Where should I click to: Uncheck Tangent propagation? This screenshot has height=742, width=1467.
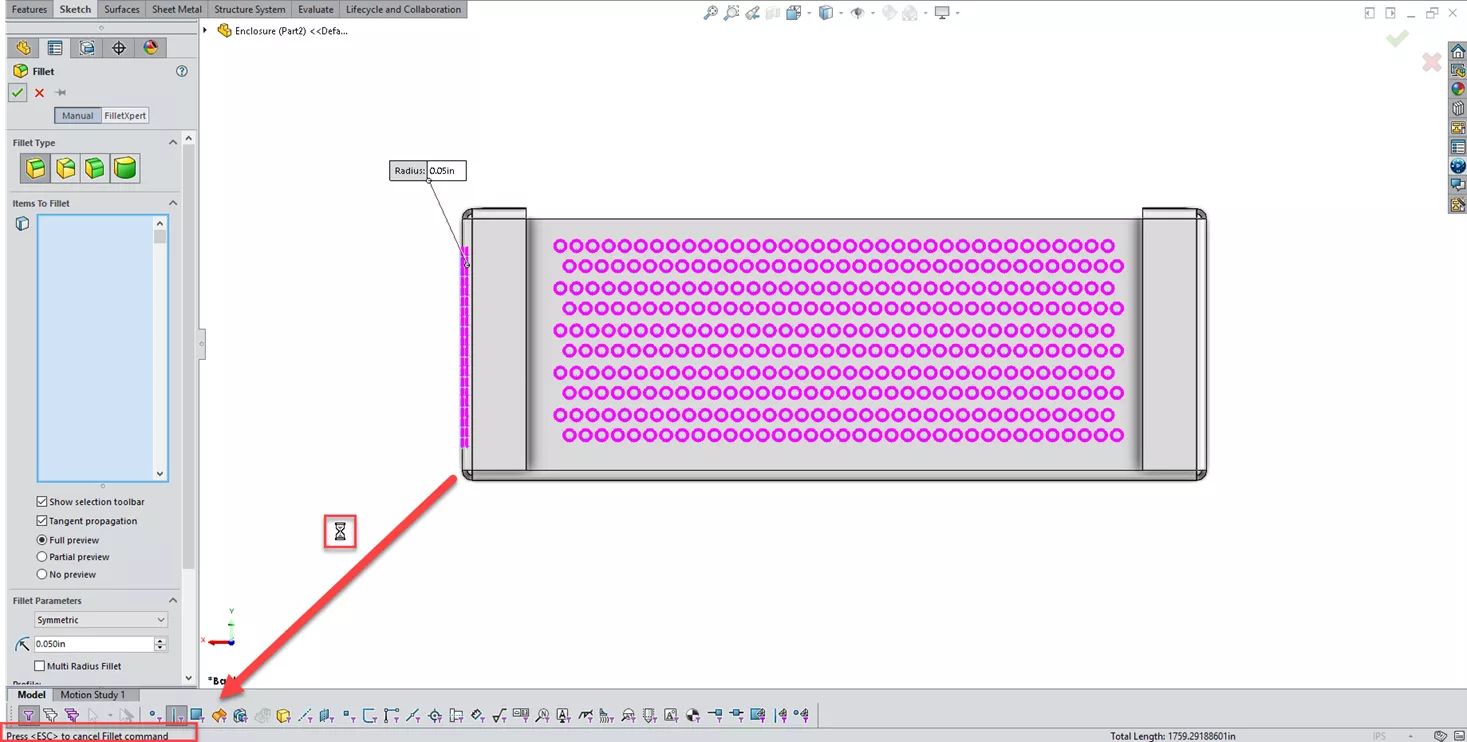click(42, 521)
